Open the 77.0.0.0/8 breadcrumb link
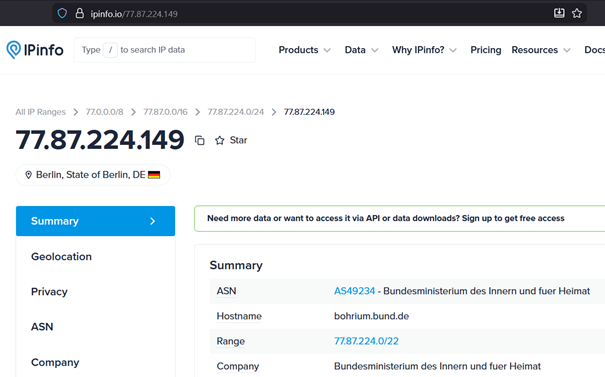This screenshot has height=377, width=605. 105,112
